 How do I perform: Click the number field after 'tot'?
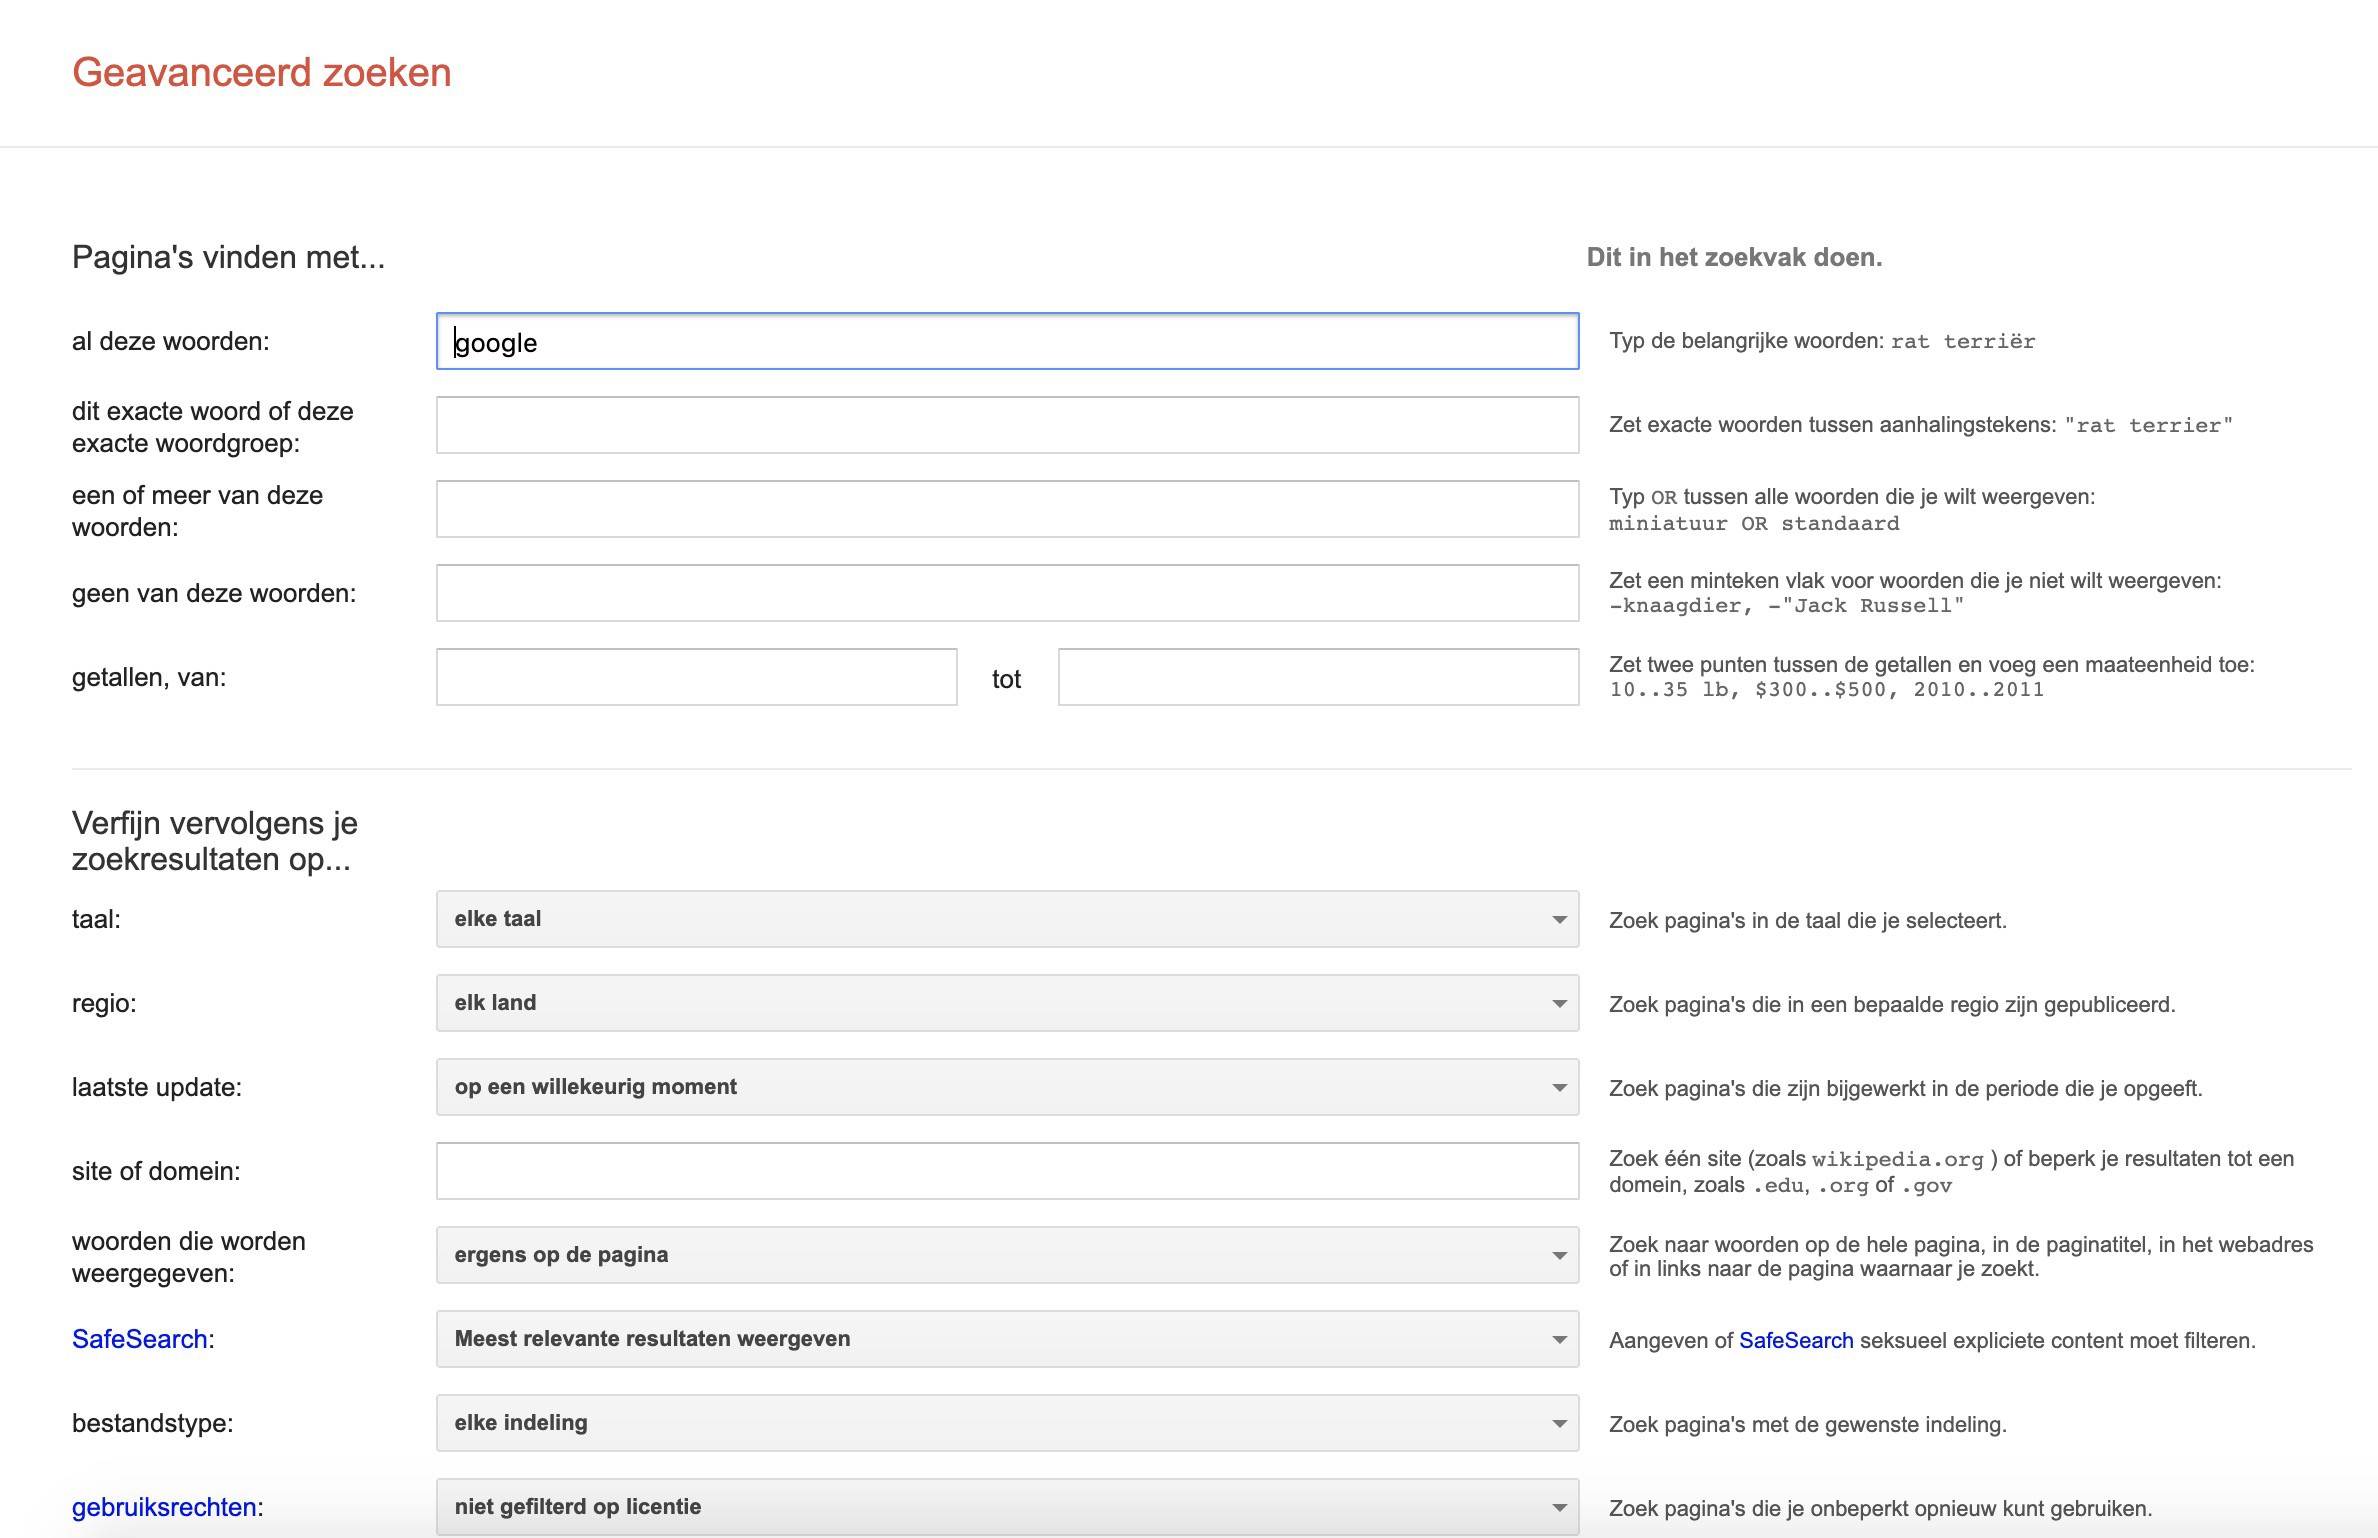tap(1319, 677)
